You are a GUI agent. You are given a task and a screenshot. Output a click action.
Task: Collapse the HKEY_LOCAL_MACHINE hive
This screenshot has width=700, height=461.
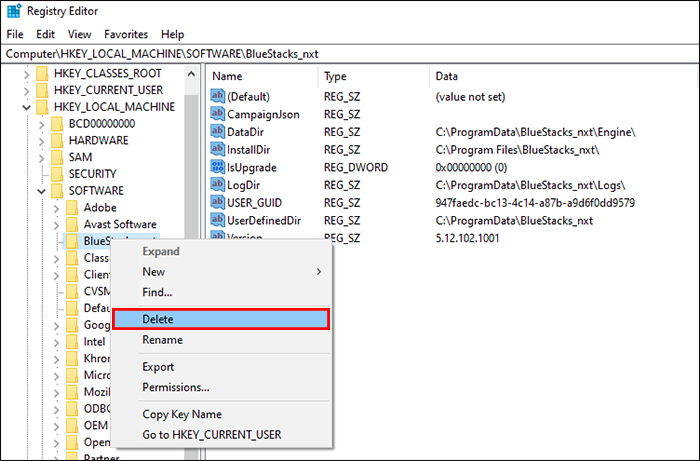(26, 107)
